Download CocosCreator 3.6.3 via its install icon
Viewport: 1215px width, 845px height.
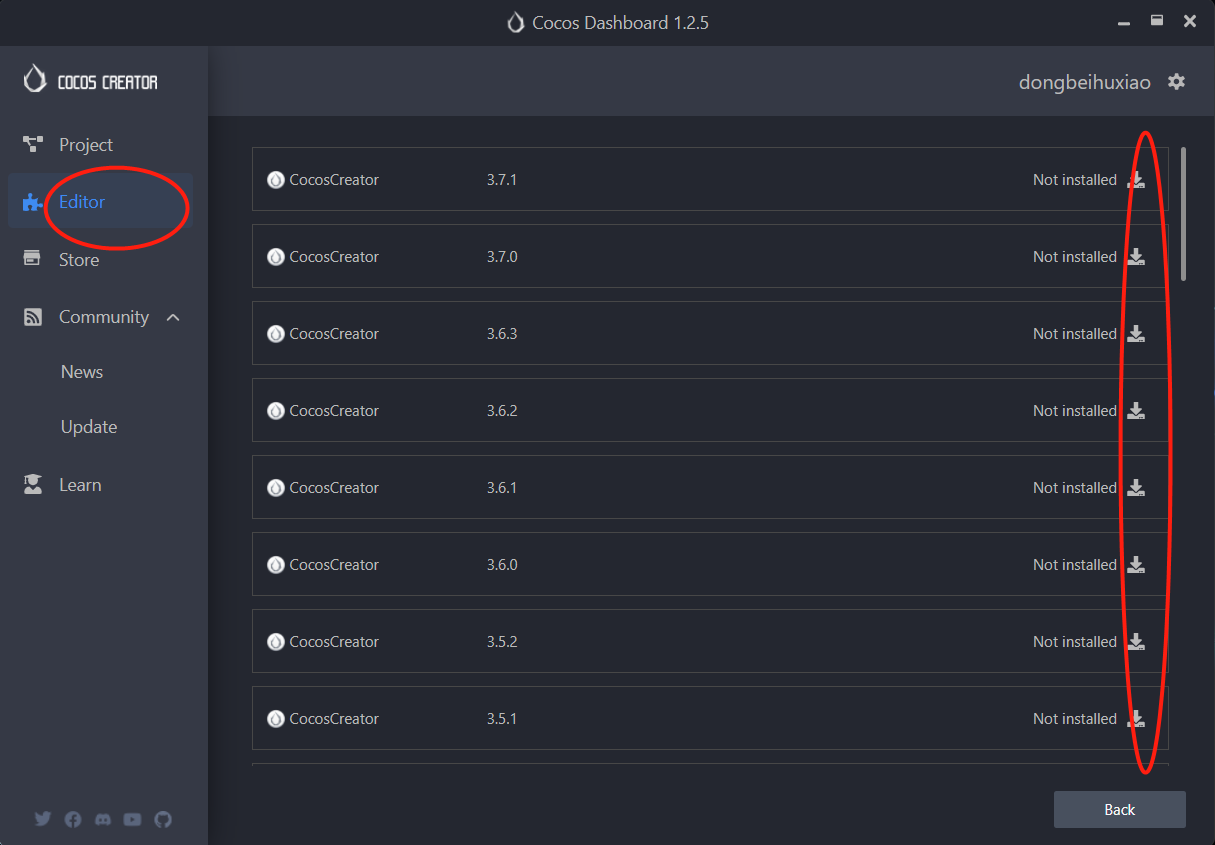[x=1136, y=334]
